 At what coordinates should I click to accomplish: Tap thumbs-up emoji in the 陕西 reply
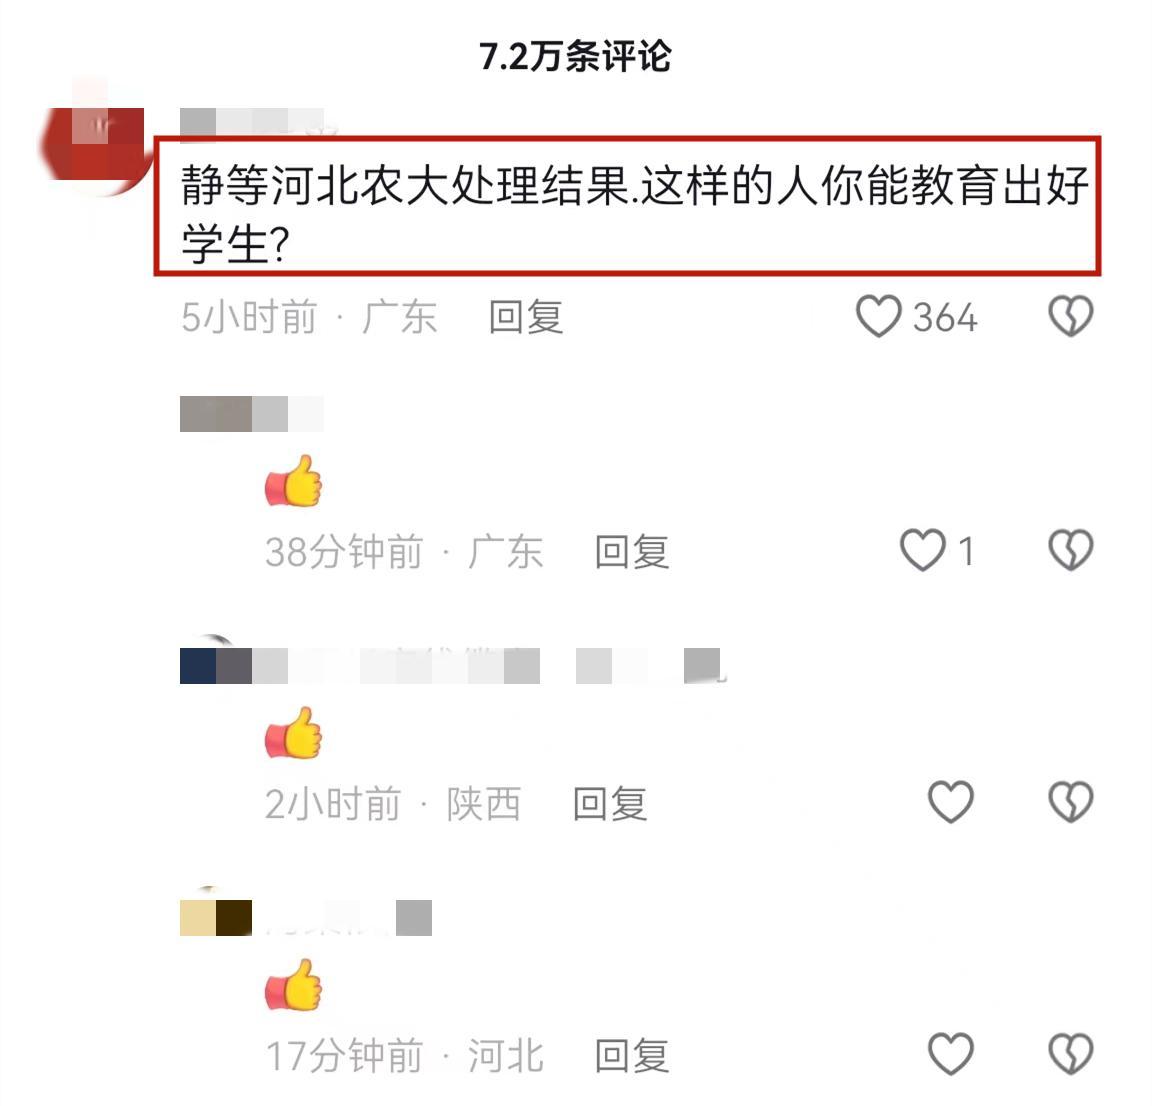[x=294, y=733]
